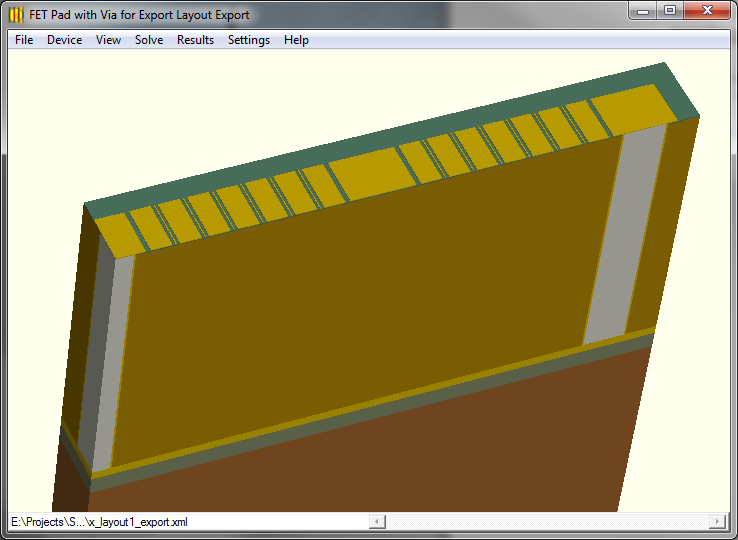Open the File menu
Image resolution: width=738 pixels, height=540 pixels.
(24, 40)
